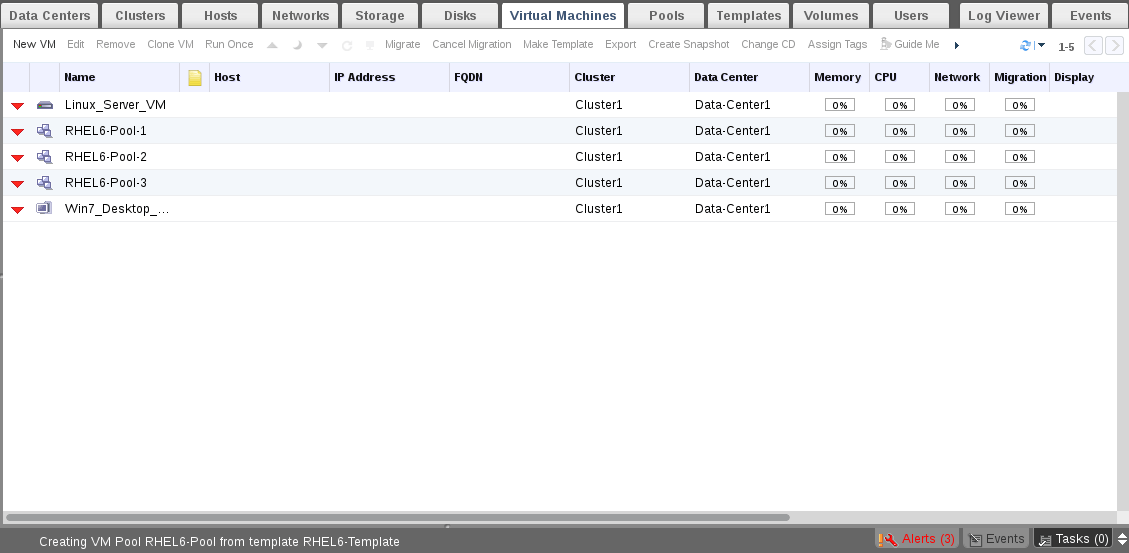The image size is (1129, 553).
Task: Open Alerts panel in the footer
Action: (917, 539)
